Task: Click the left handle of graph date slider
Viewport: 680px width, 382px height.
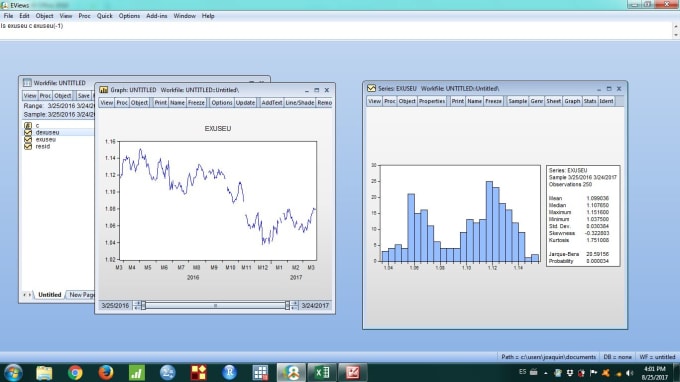Action: pos(144,306)
